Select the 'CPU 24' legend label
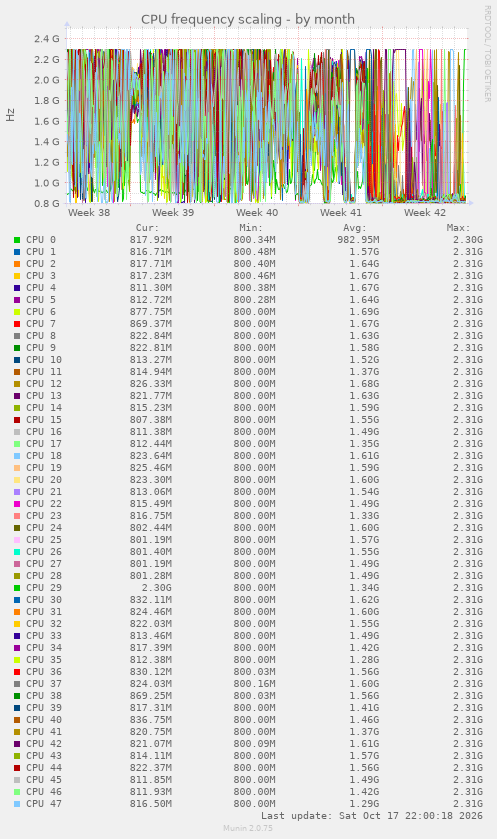Image resolution: width=497 pixels, height=839 pixels. [44, 528]
